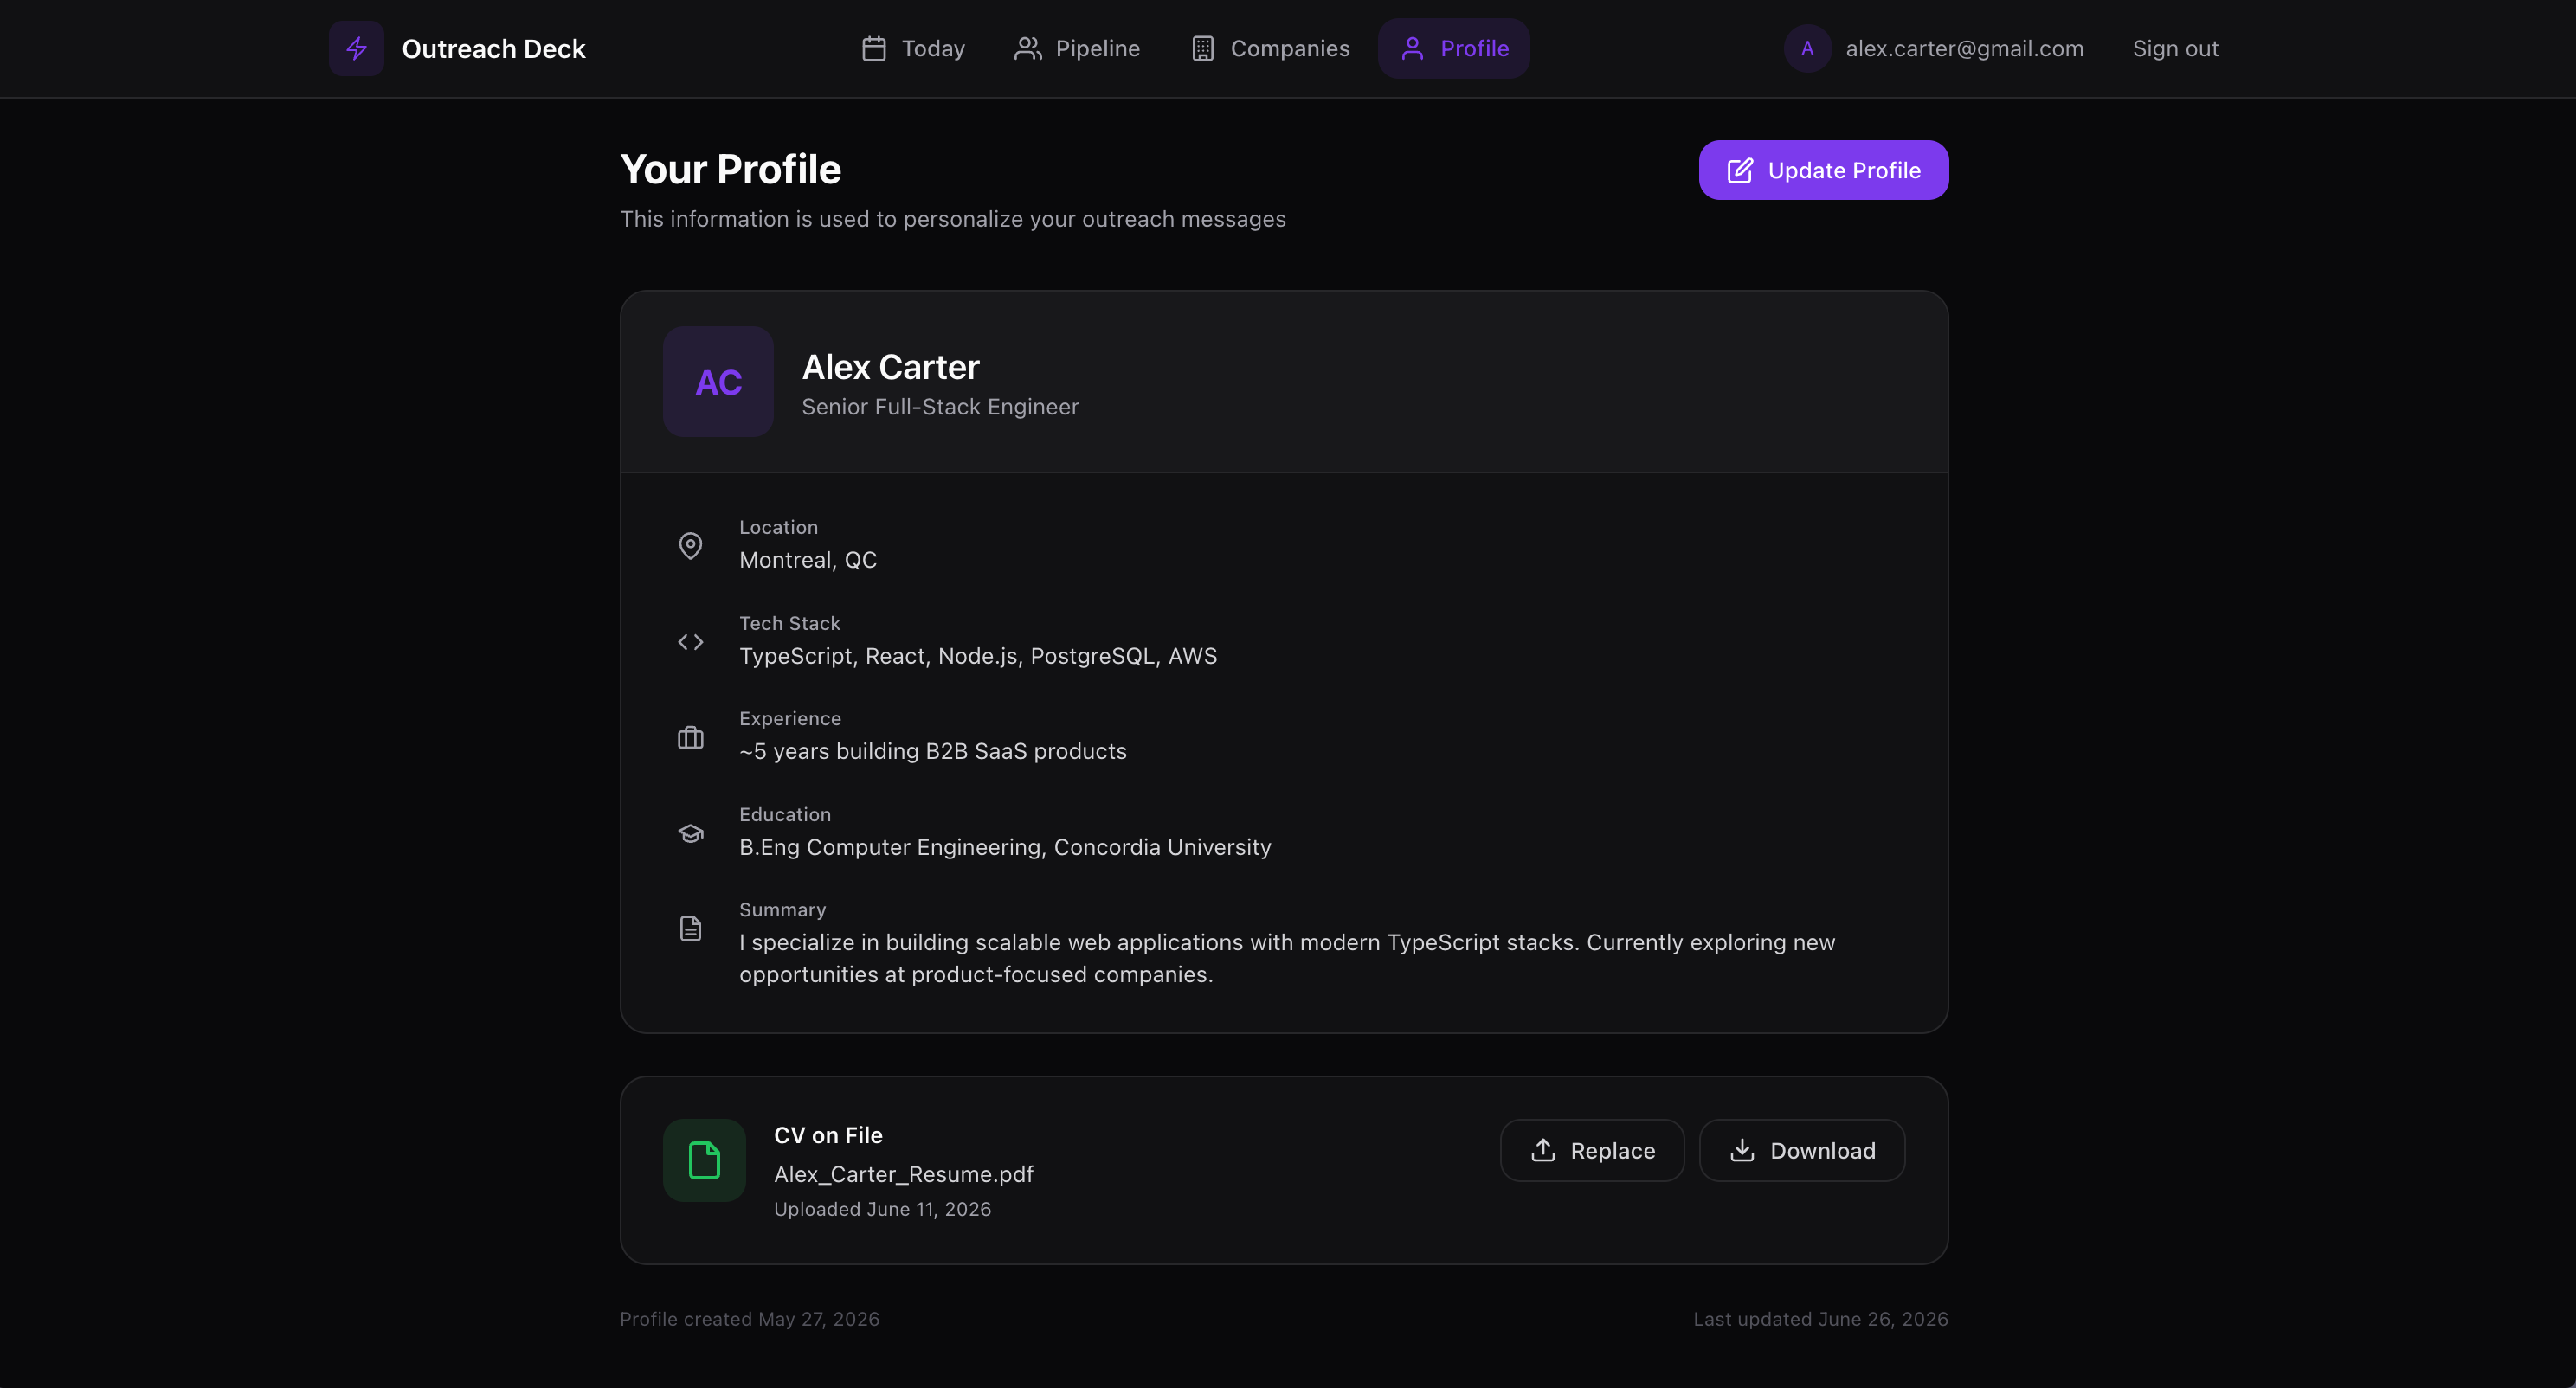Click the alex.carter@gmail.com account email
The width and height of the screenshot is (2576, 1388).
[x=1964, y=48]
